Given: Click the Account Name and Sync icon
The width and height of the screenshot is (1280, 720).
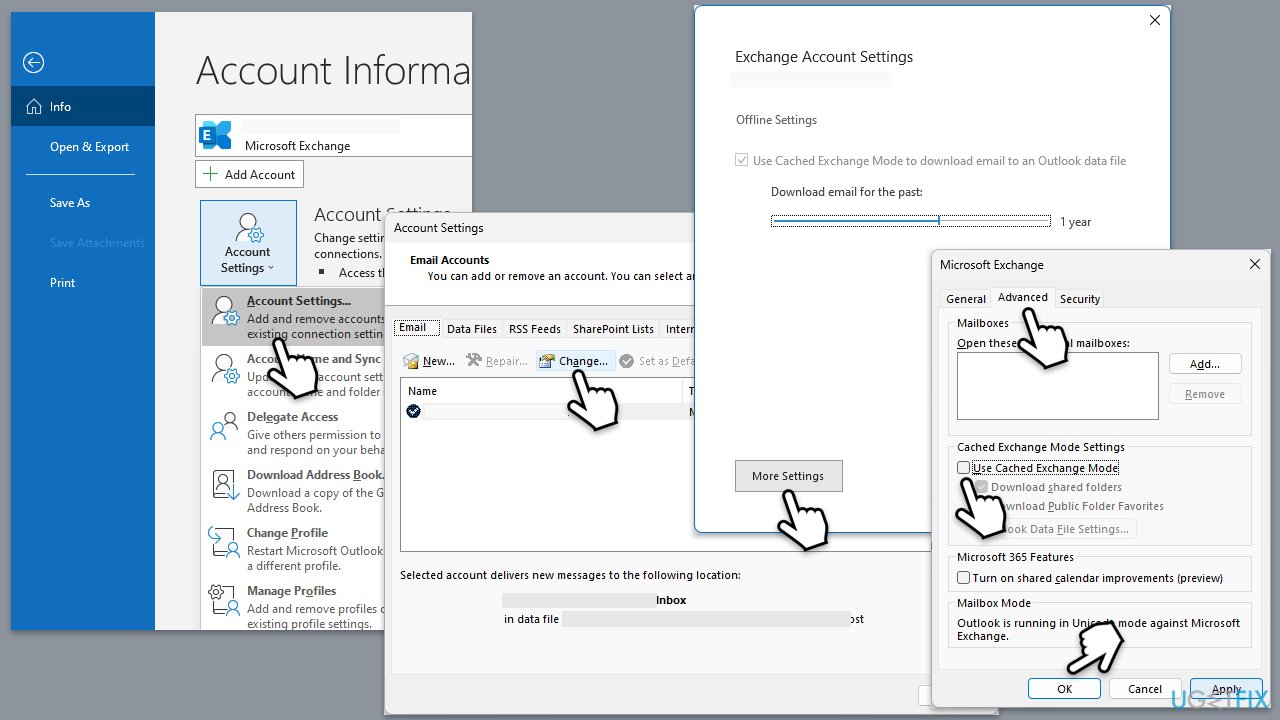Looking at the screenshot, I should [x=224, y=369].
